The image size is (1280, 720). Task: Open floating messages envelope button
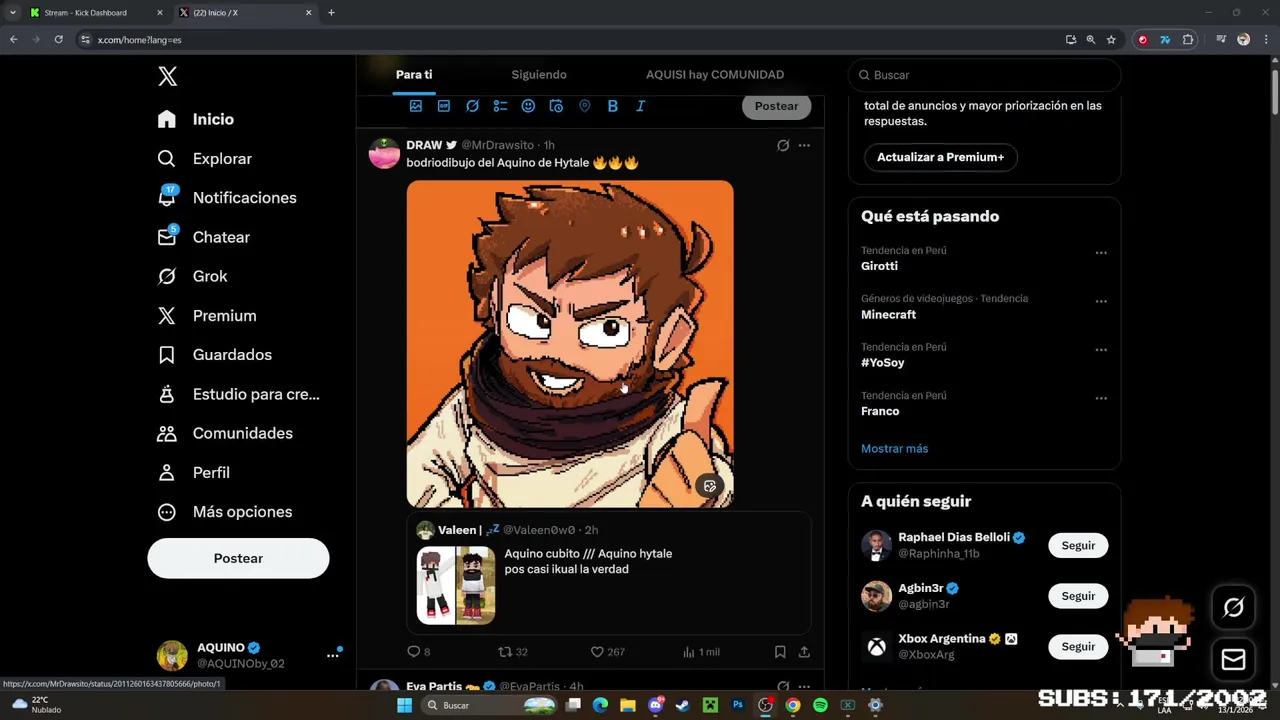(x=1233, y=659)
